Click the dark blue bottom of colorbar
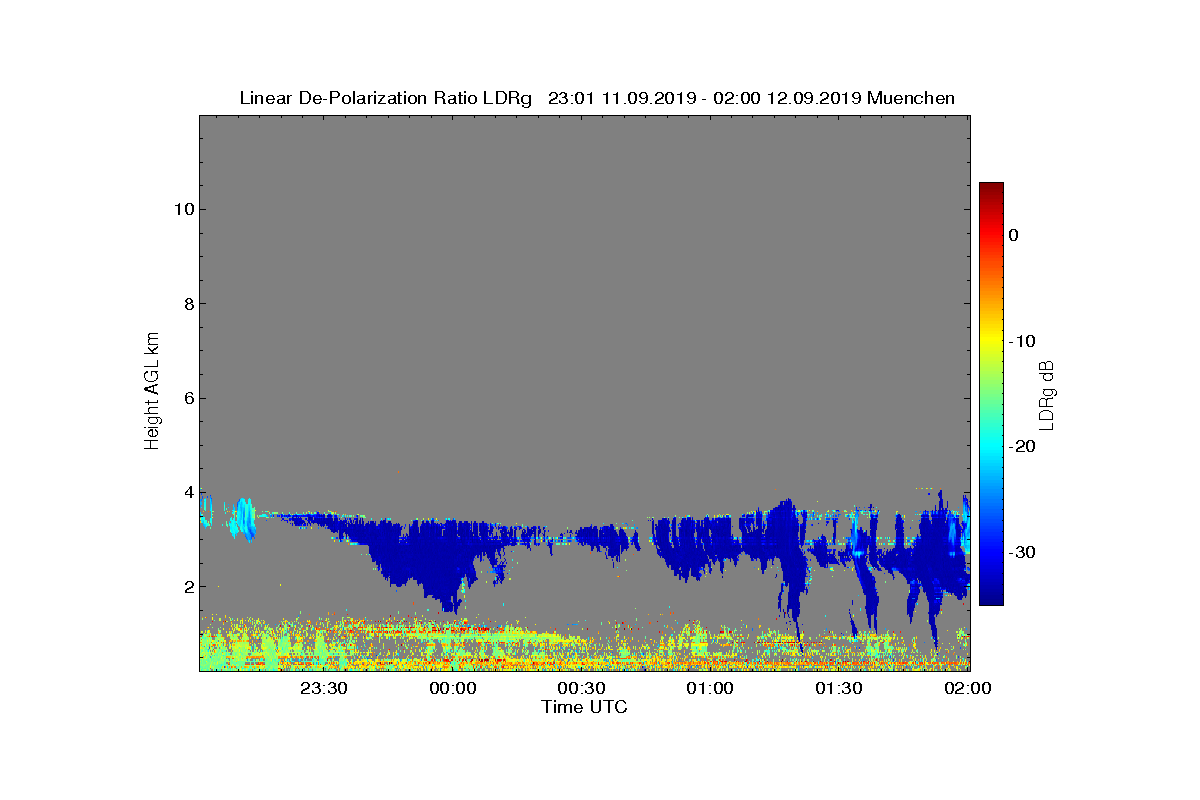Image resolution: width=1200 pixels, height=800 pixels. pos(991,595)
